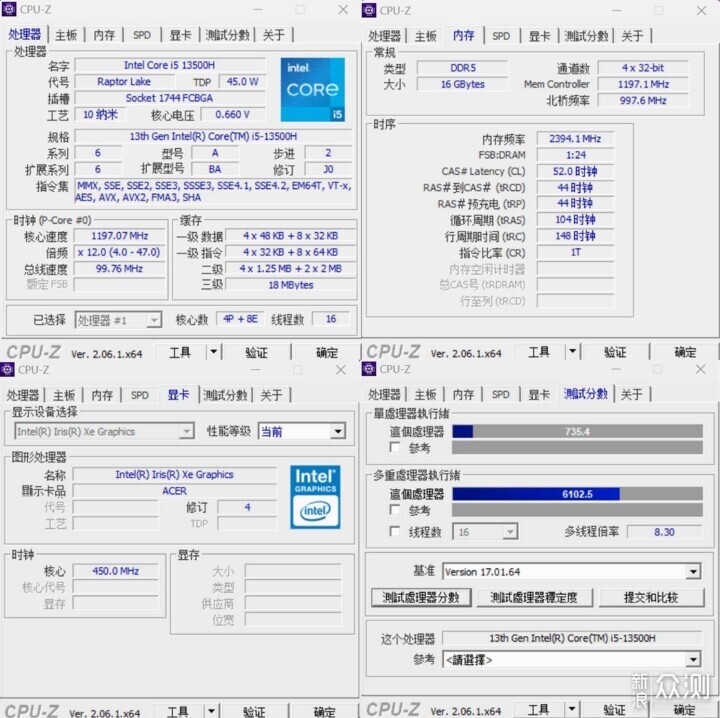Click the 提交和比较 button
The image size is (720, 718).
click(651, 597)
